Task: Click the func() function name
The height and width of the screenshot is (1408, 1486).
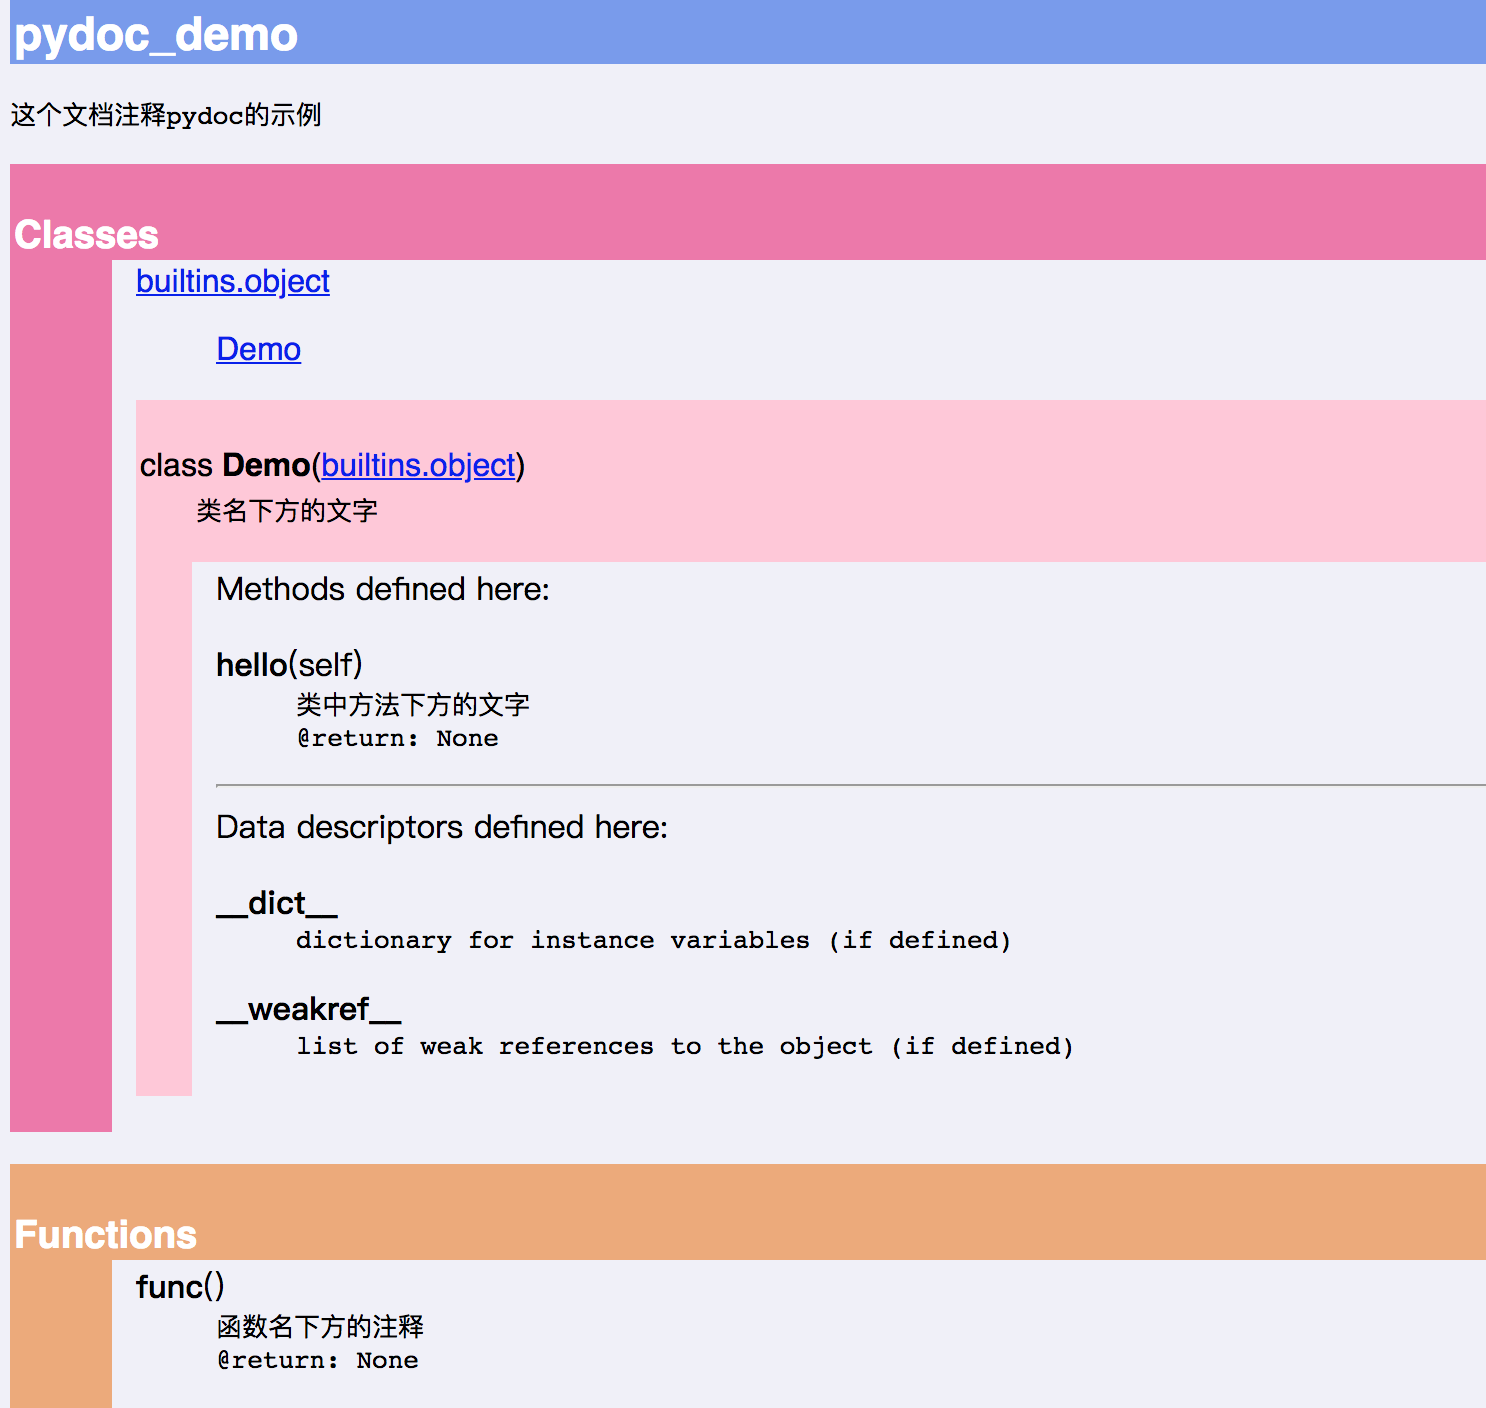Action: pyautogui.click(x=180, y=1287)
